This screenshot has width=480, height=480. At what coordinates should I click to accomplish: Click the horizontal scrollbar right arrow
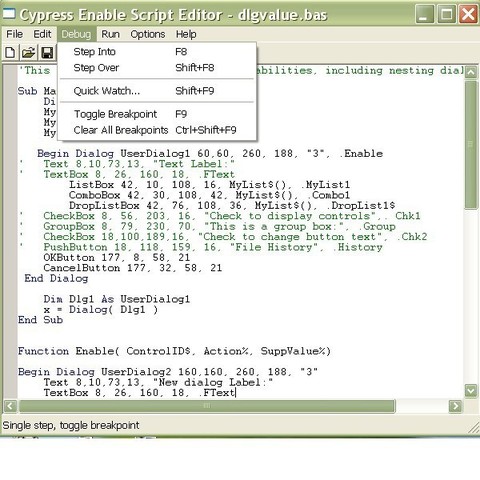tap(455, 406)
